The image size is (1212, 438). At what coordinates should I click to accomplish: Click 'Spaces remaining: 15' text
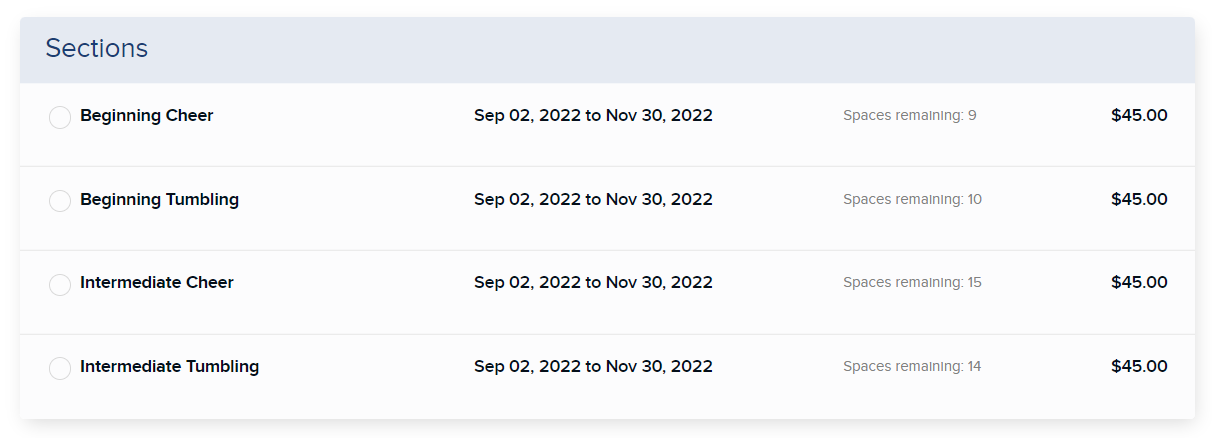(x=913, y=282)
